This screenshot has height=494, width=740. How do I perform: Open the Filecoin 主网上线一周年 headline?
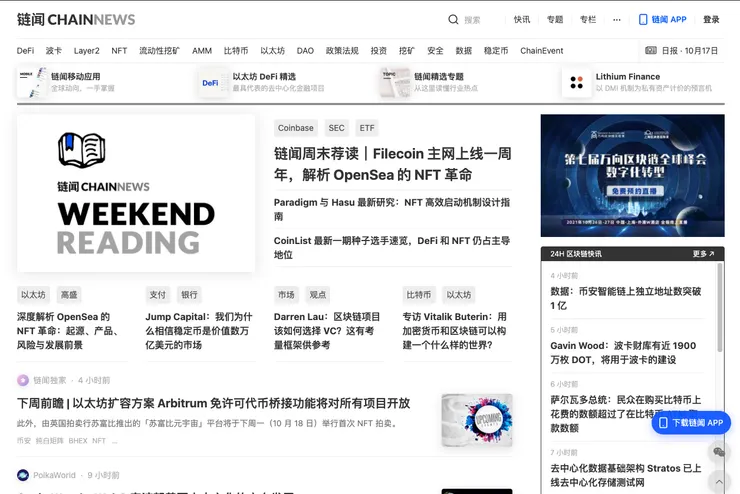click(x=393, y=164)
